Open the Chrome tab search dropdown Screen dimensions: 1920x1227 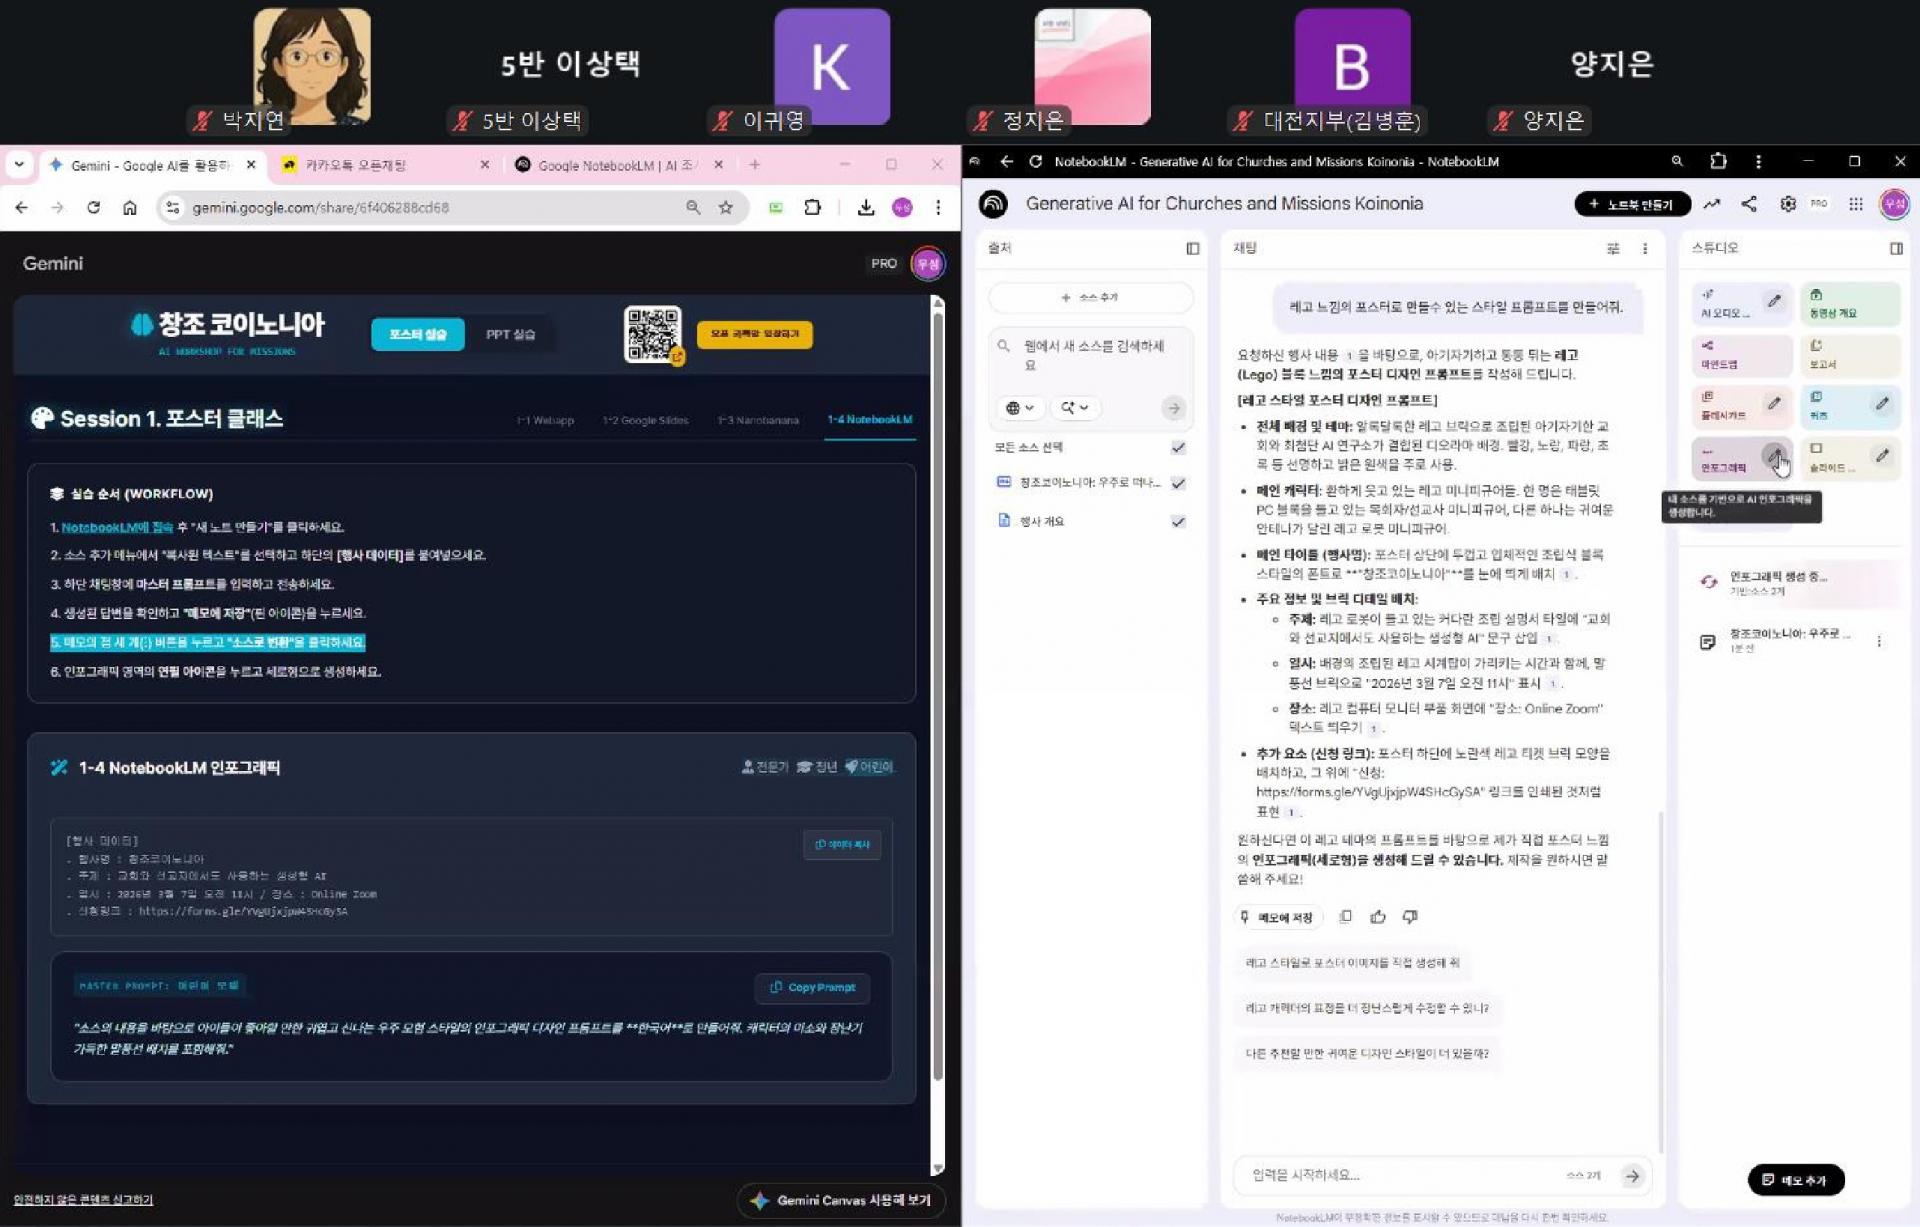(19, 164)
